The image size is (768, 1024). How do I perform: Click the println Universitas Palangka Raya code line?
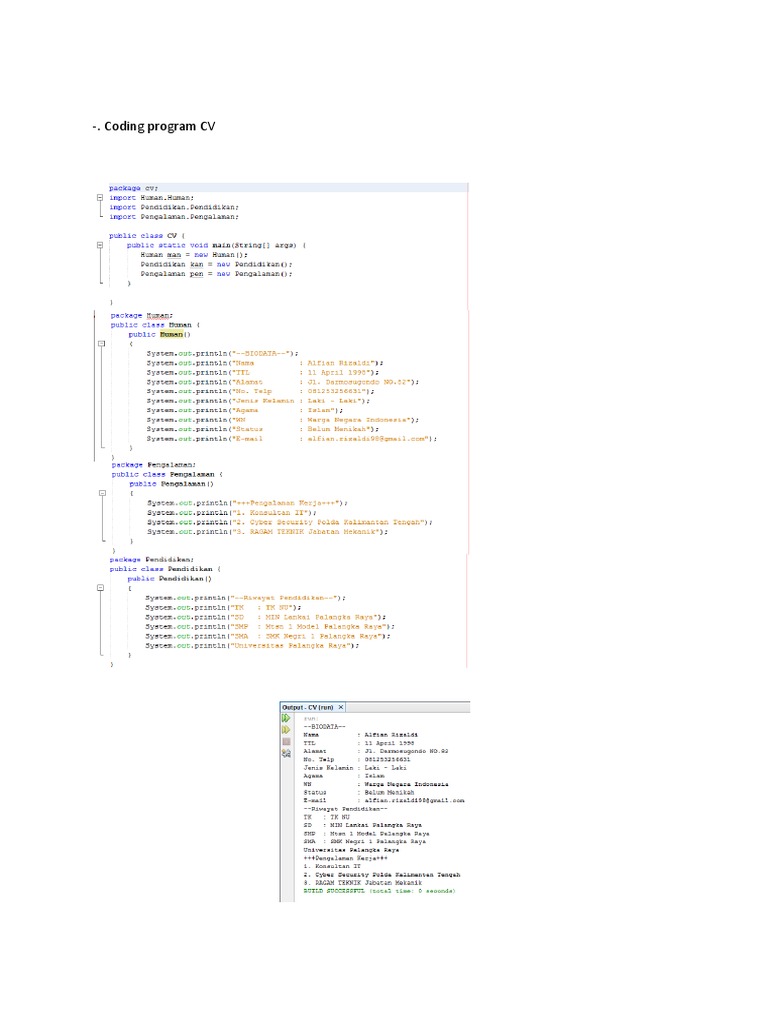click(252, 645)
